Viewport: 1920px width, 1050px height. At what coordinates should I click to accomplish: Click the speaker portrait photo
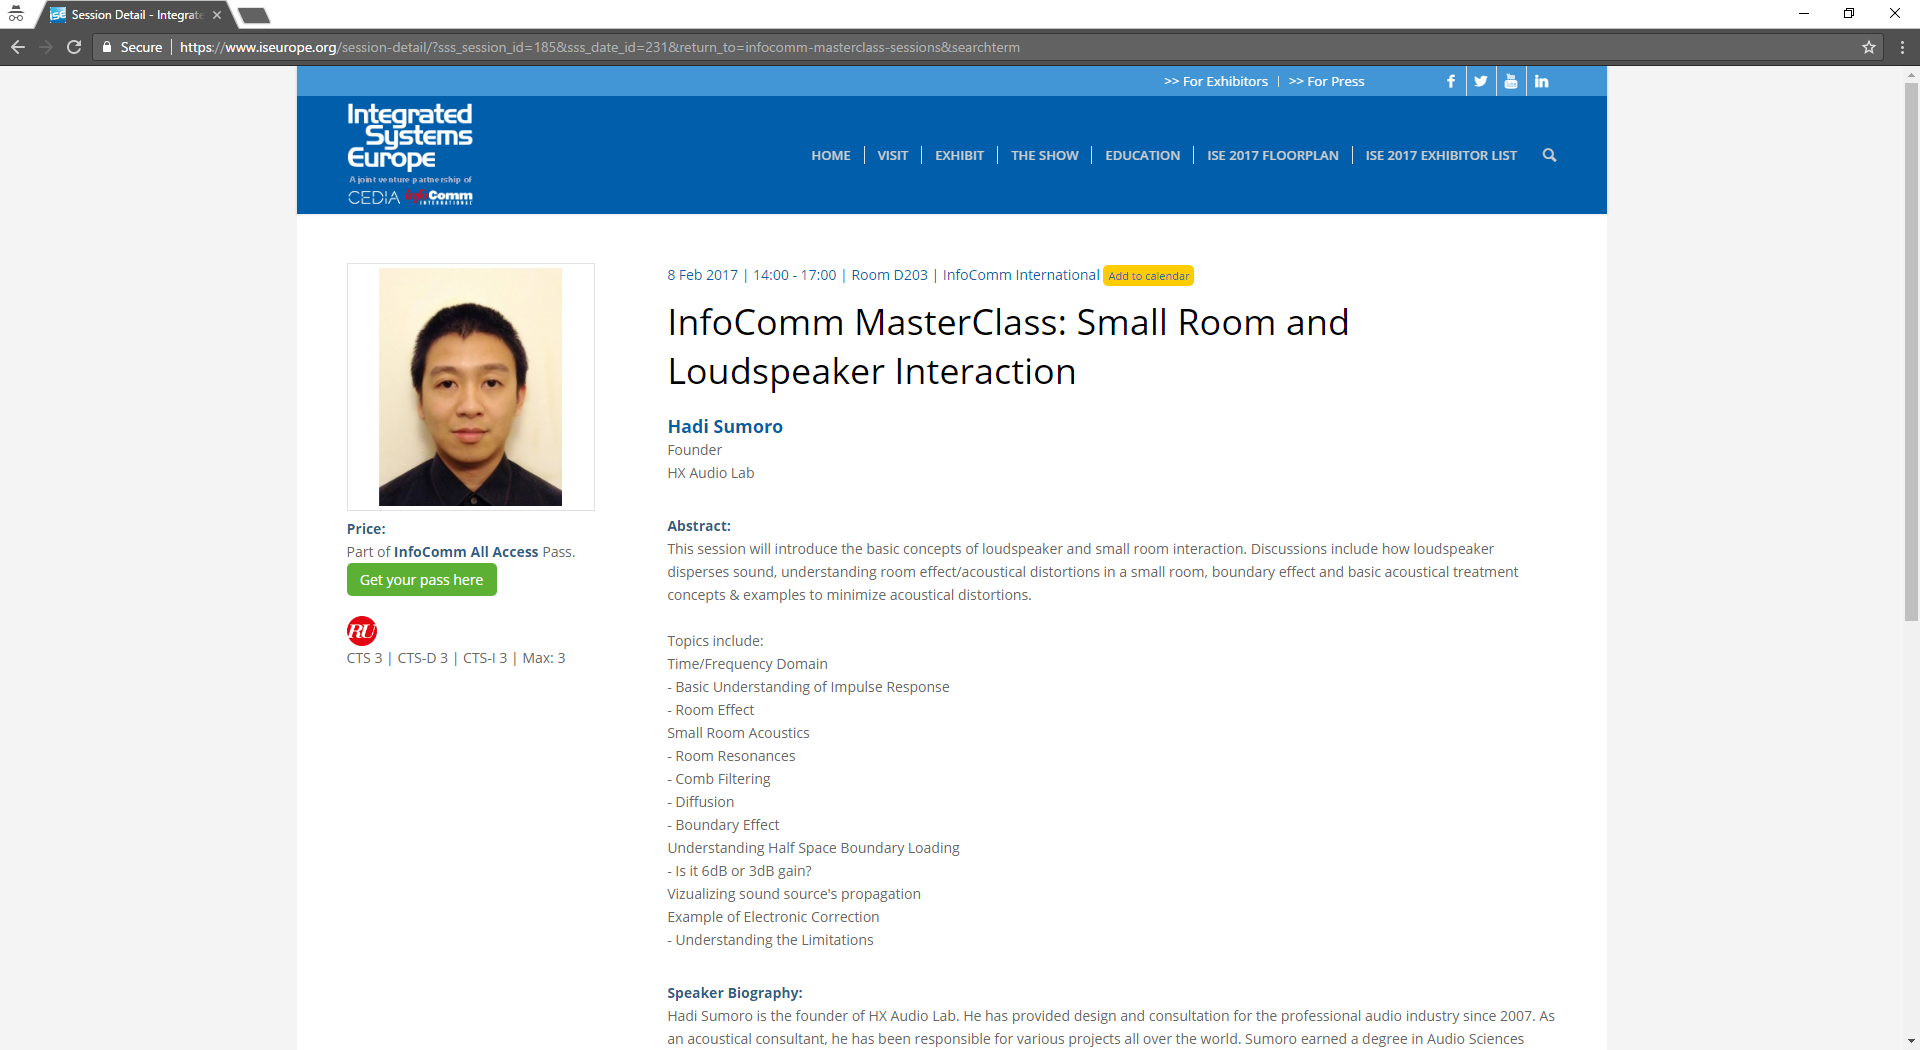click(x=470, y=387)
